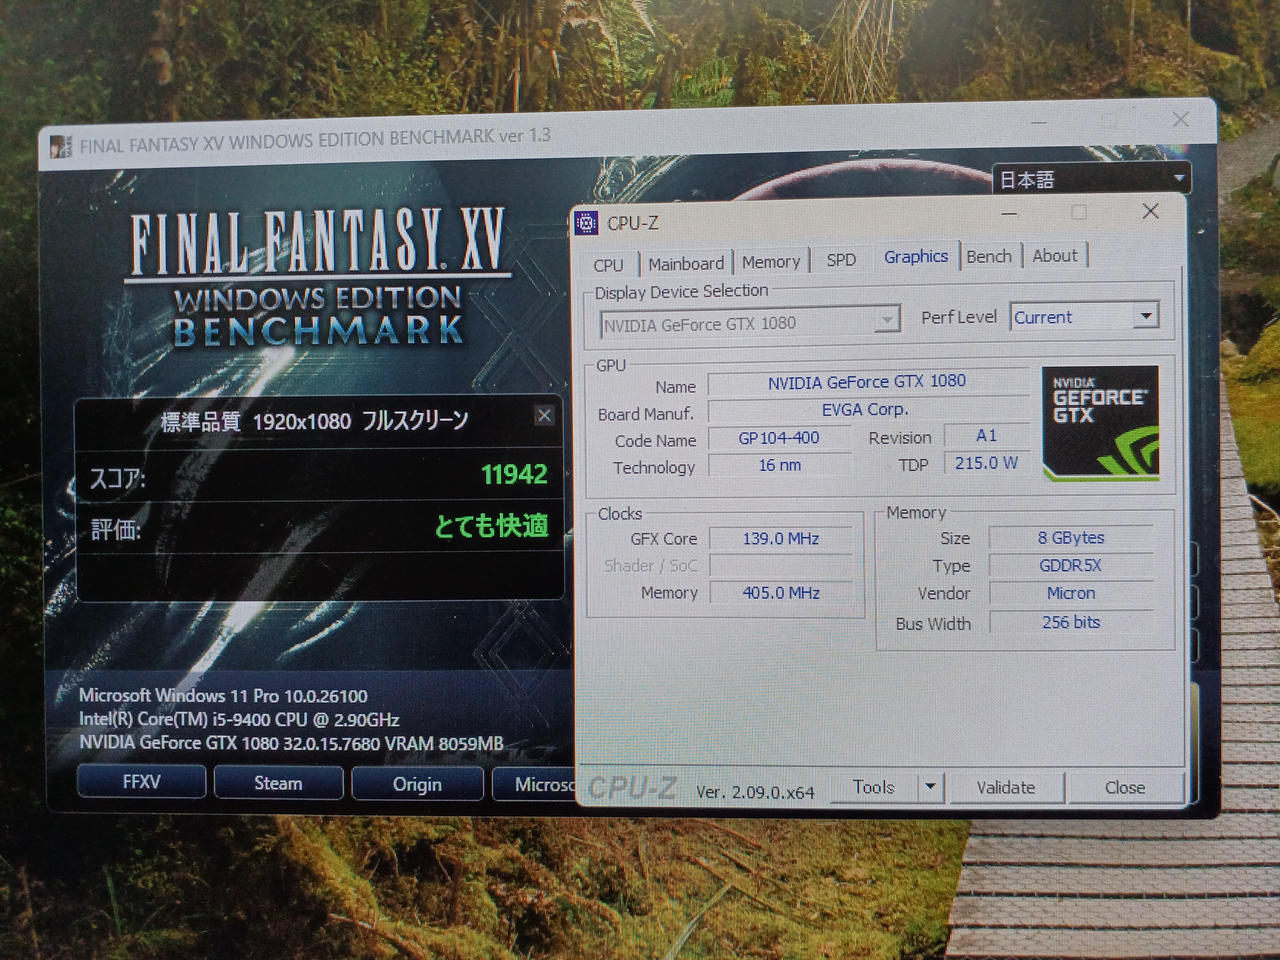
Task: Open the language dropdown showing 日本語
Action: click(1179, 179)
